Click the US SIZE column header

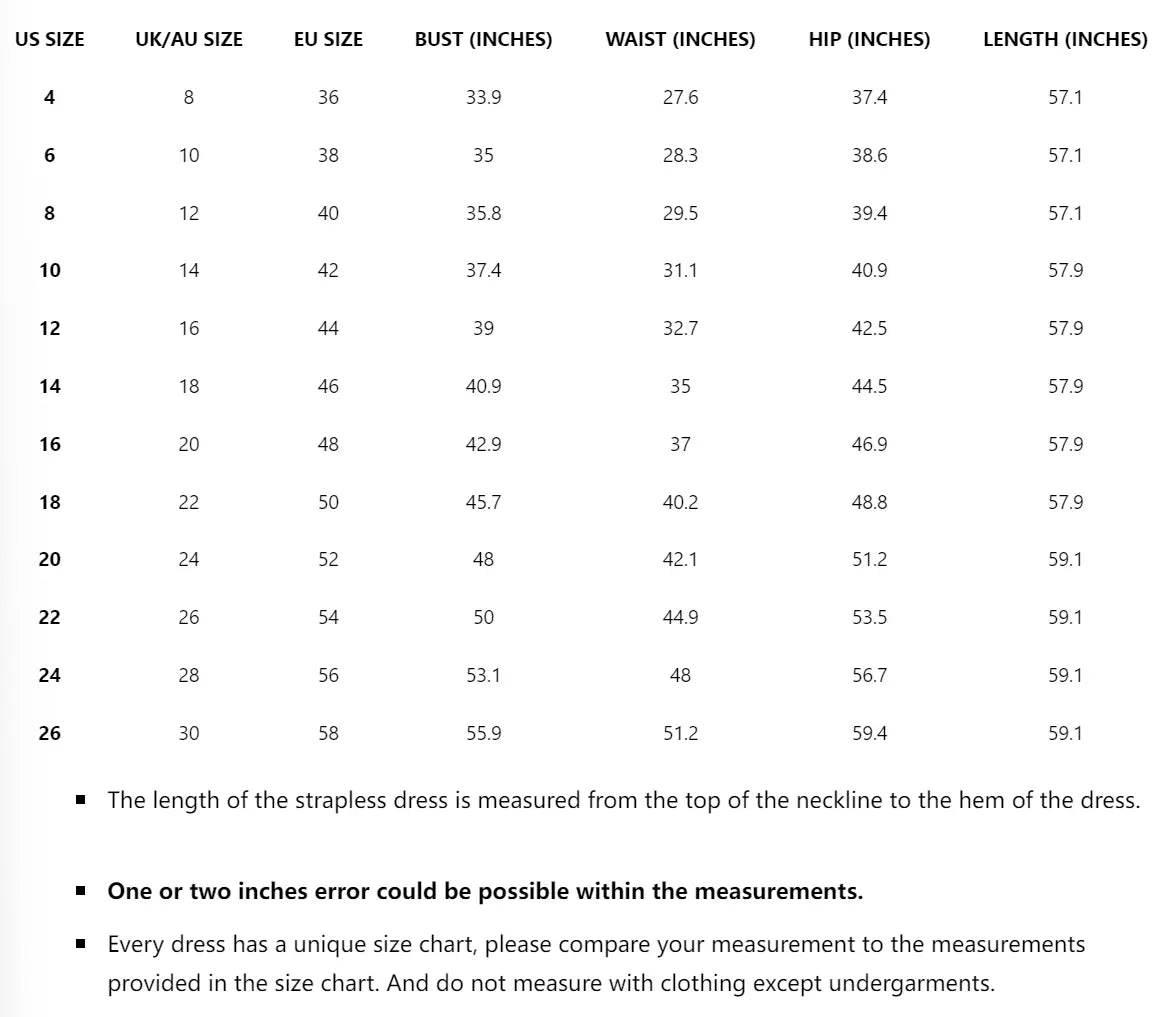coord(49,40)
